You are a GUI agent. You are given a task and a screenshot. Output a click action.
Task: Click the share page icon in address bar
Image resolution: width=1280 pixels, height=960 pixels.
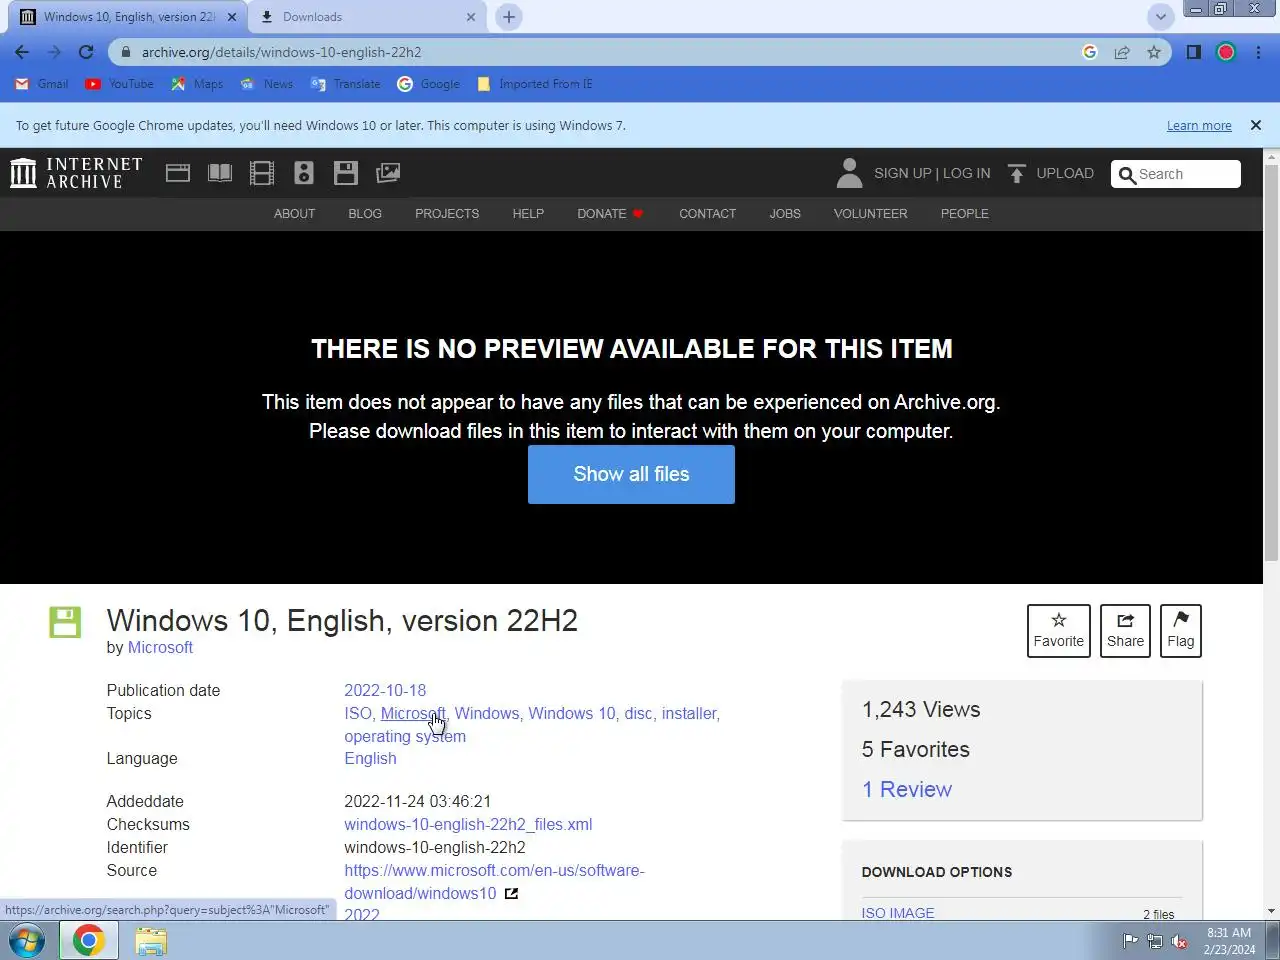[1122, 52]
